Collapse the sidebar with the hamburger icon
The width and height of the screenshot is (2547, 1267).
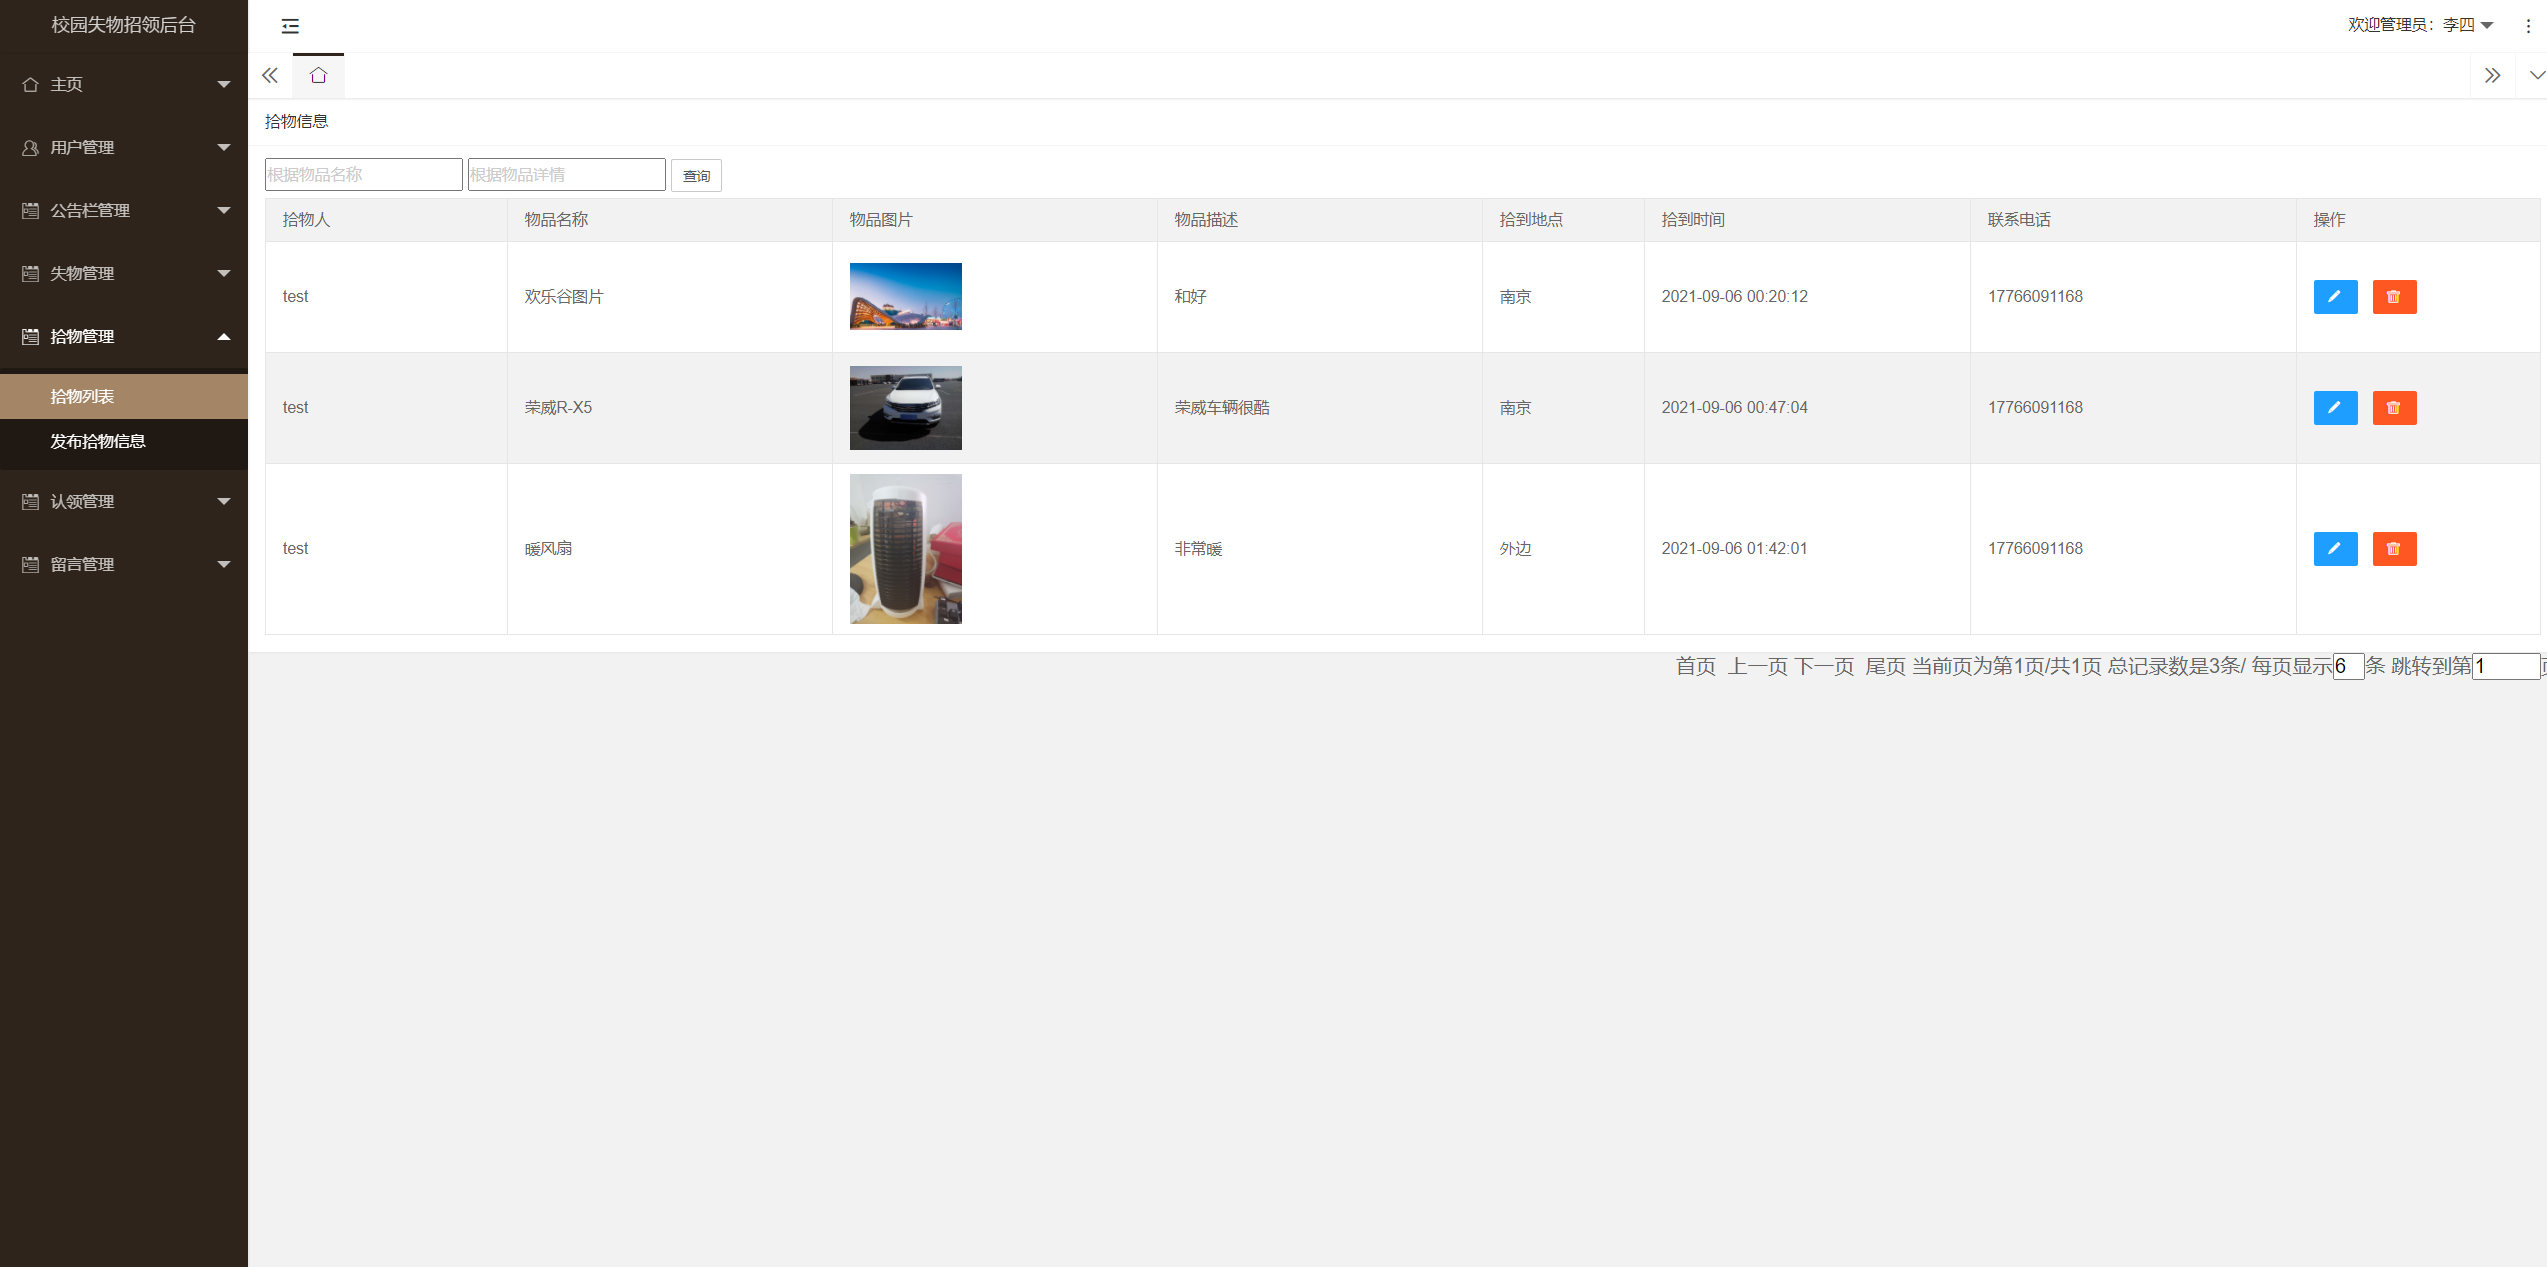coord(290,26)
